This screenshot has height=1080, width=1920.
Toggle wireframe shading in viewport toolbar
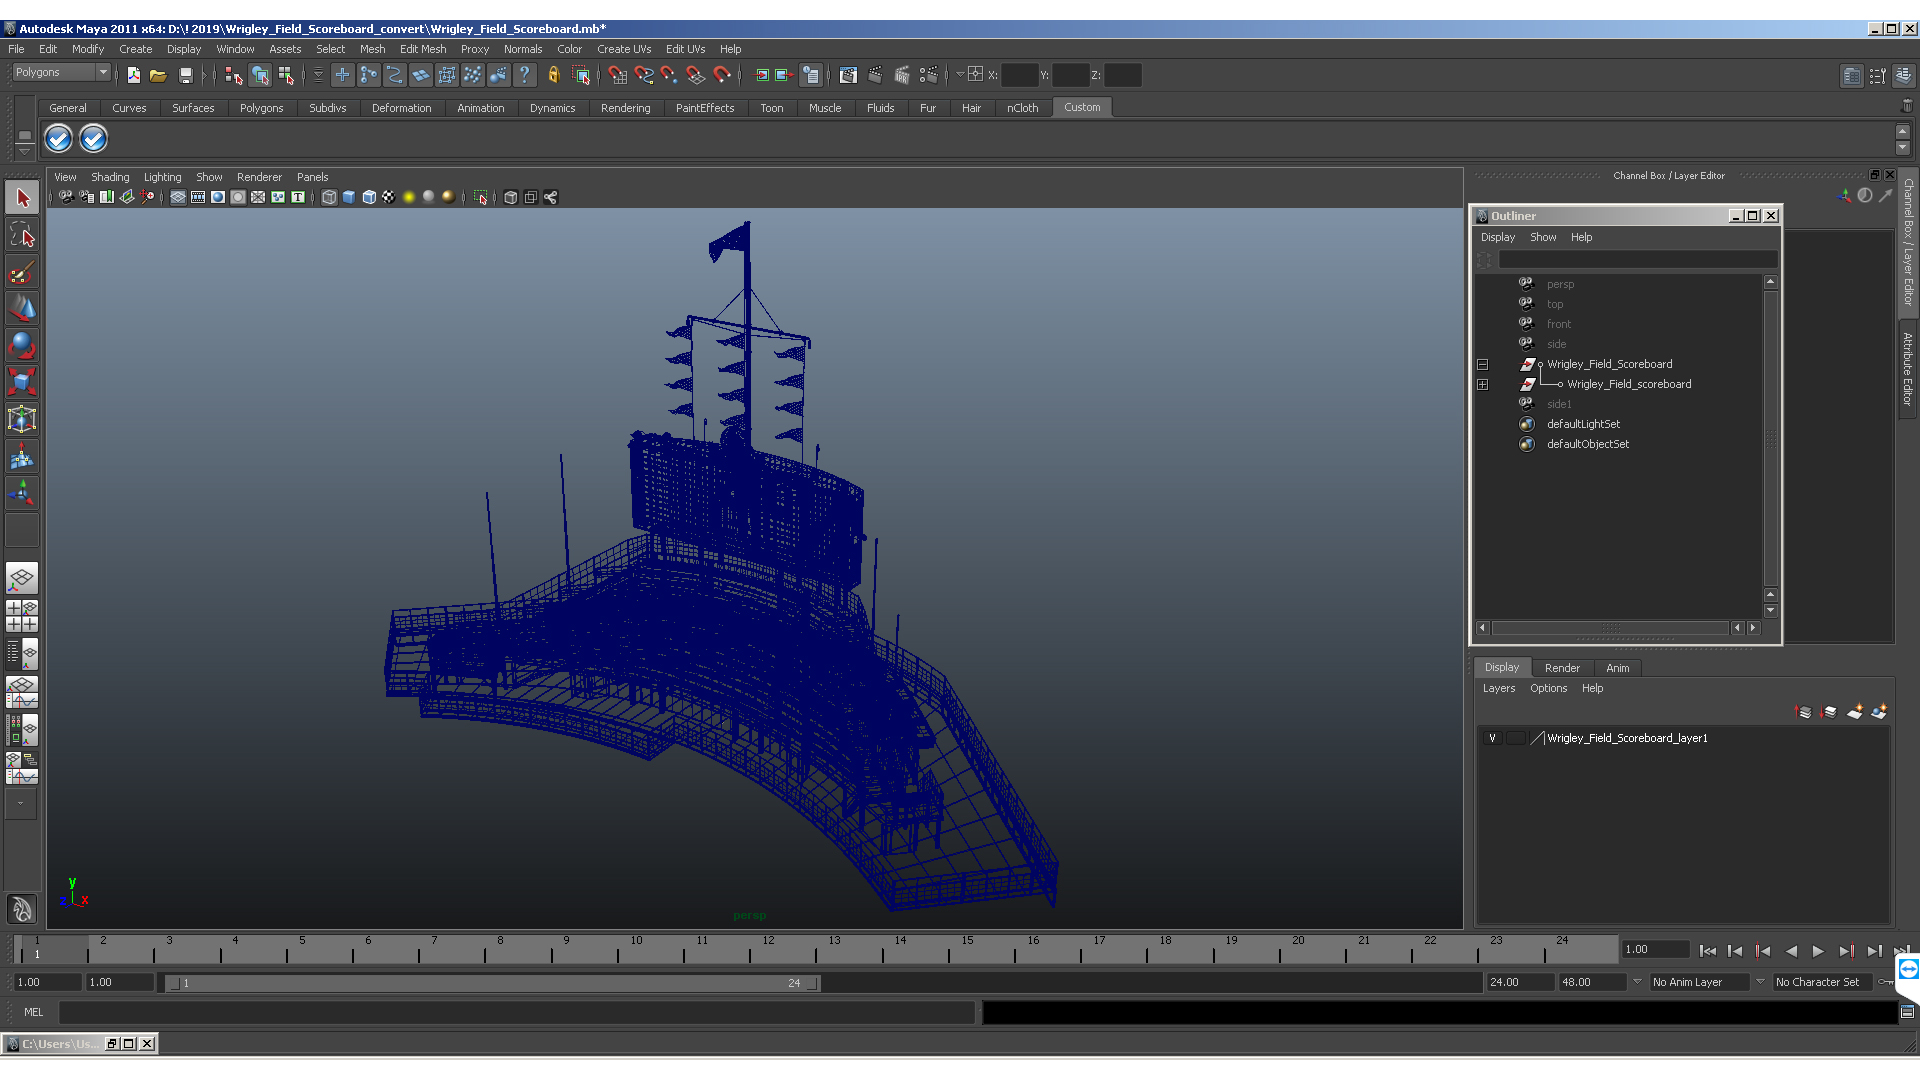[x=329, y=197]
